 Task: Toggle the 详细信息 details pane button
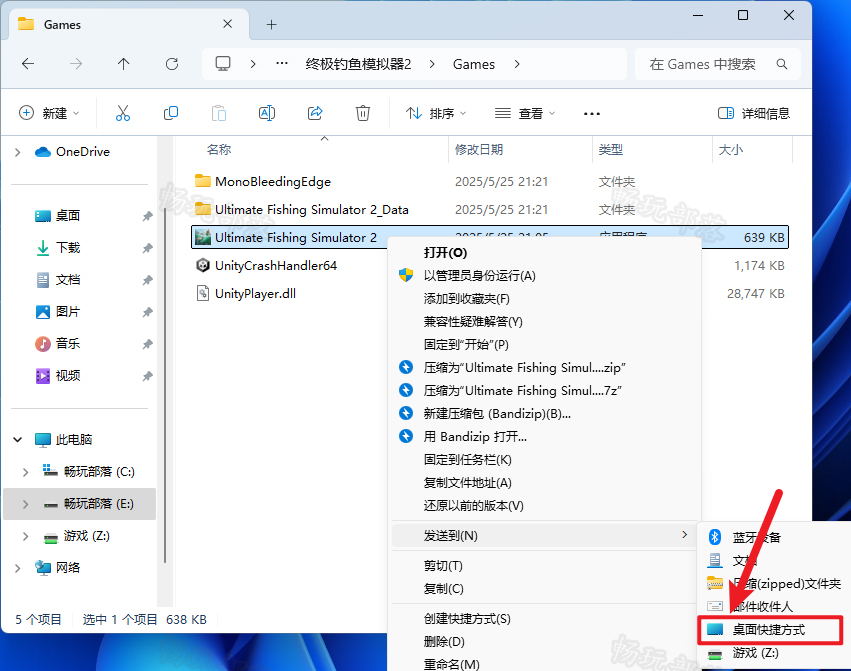[753, 113]
